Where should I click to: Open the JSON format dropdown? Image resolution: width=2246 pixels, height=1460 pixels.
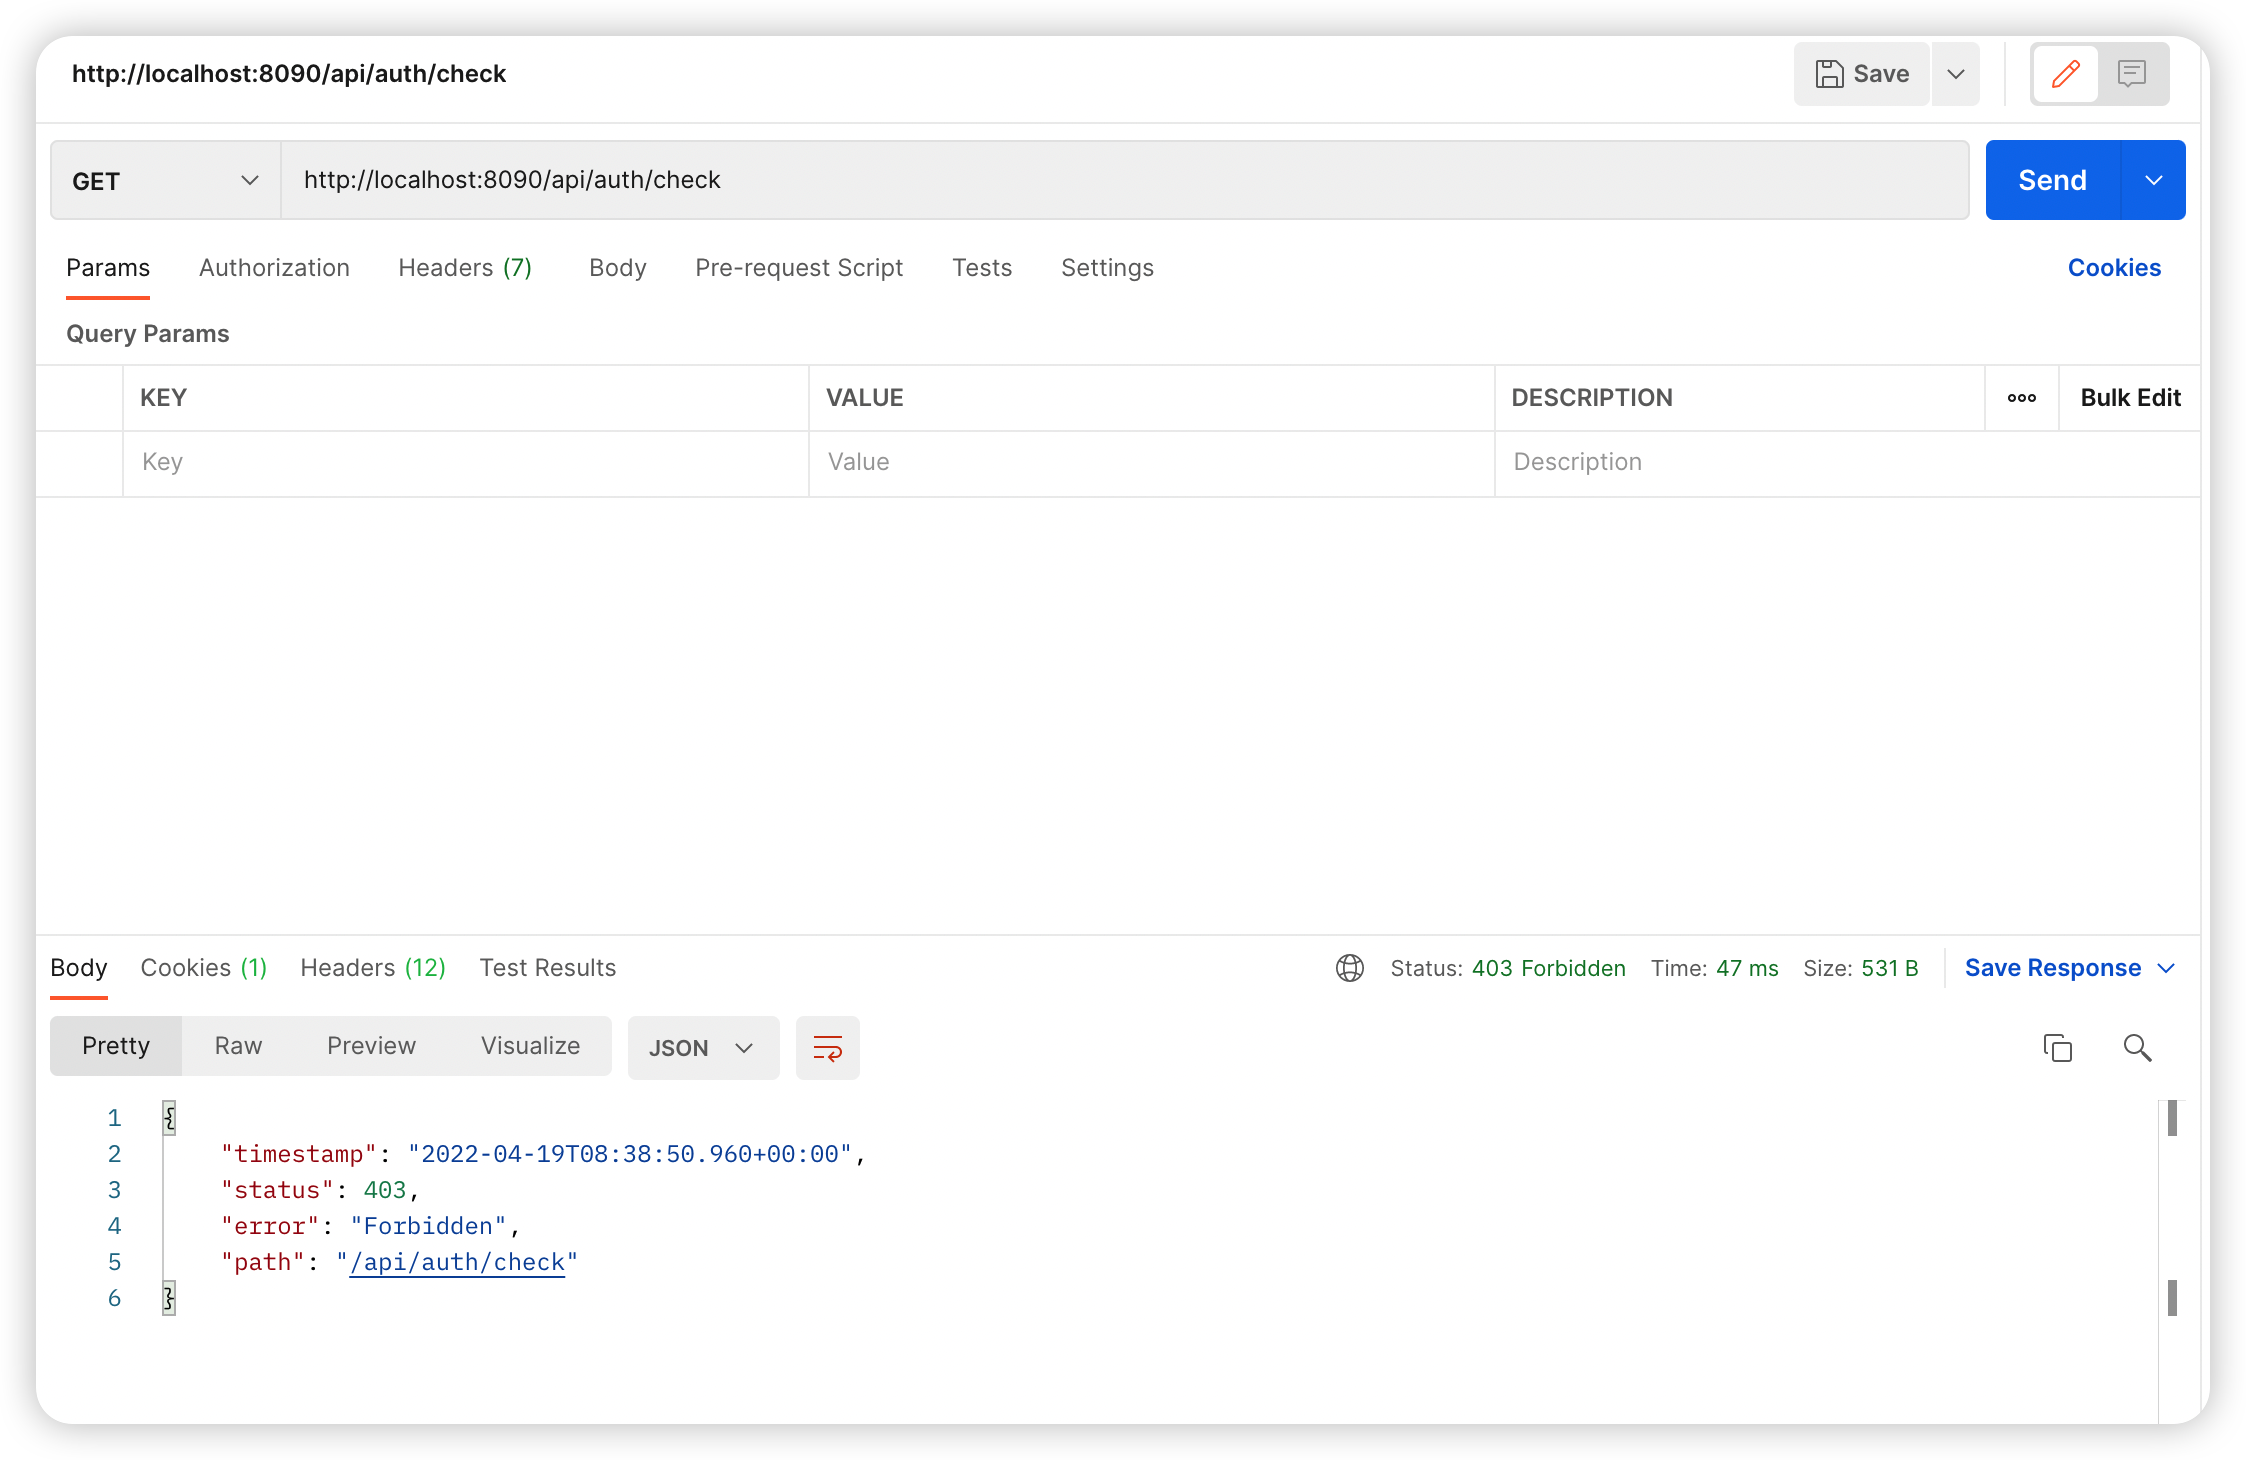coord(702,1048)
